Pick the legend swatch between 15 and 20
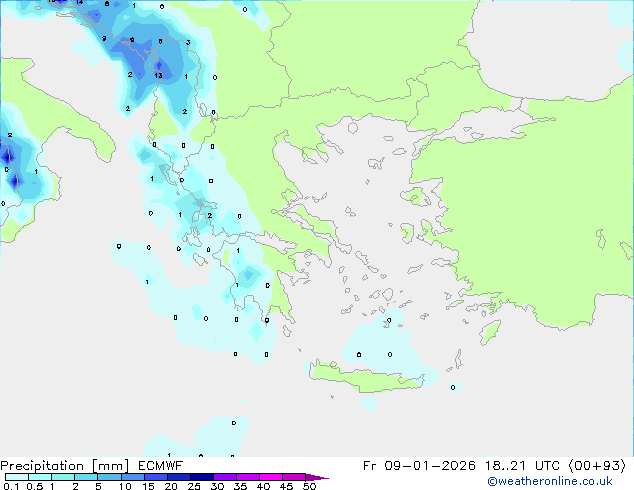Image resolution: width=634 pixels, height=490 pixels. click(x=156, y=477)
